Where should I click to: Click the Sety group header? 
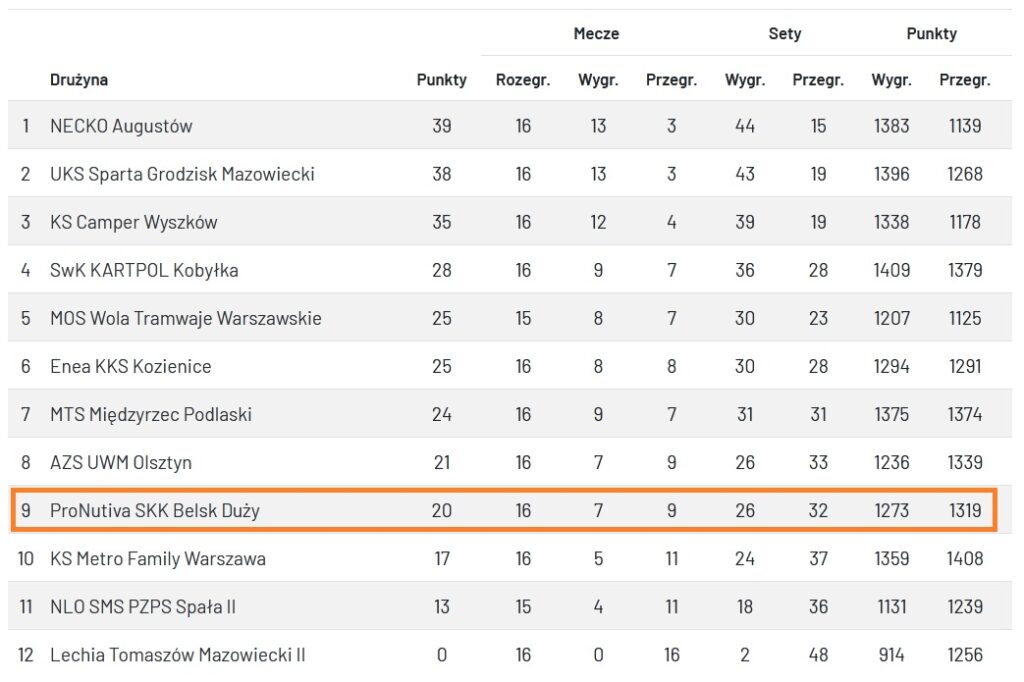[784, 34]
